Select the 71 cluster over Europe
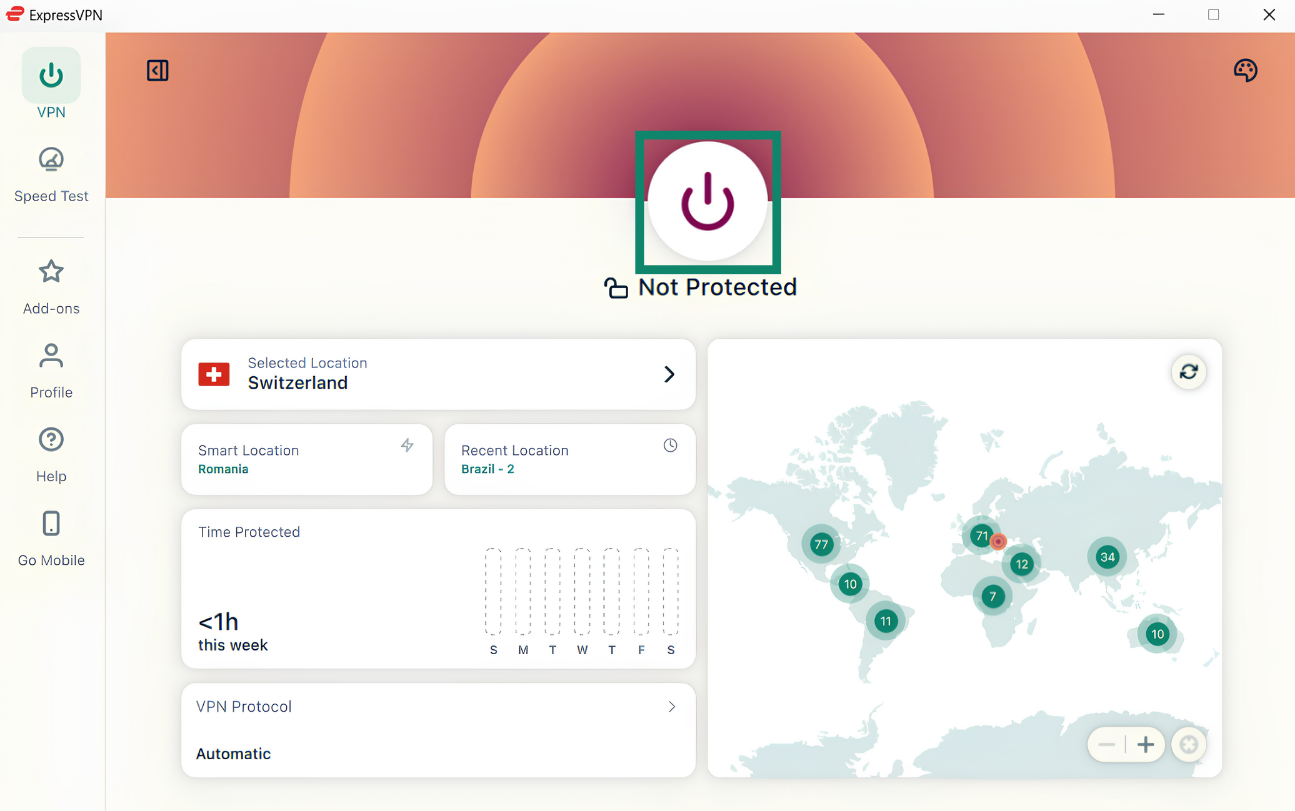The height and width of the screenshot is (811, 1295). [x=982, y=536]
